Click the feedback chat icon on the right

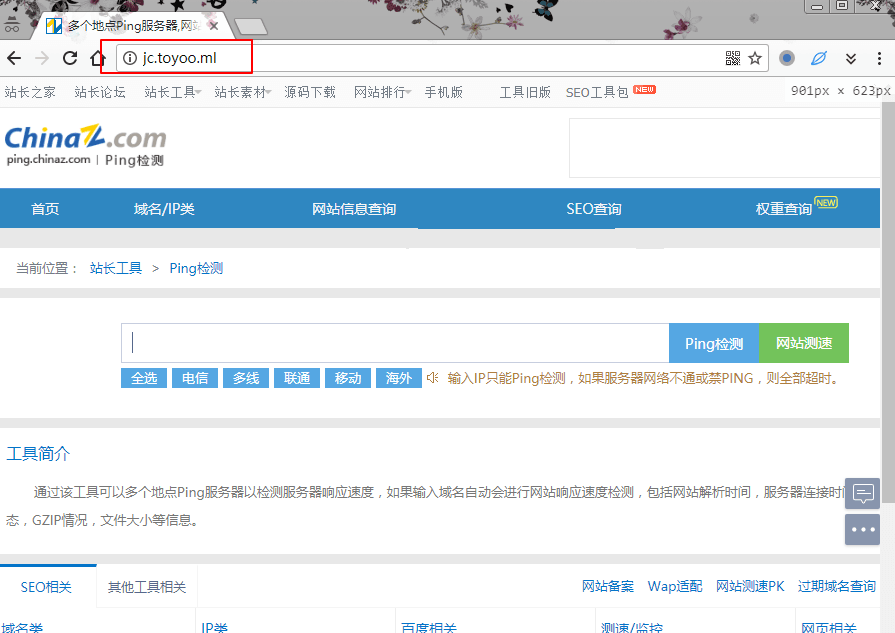click(x=862, y=493)
